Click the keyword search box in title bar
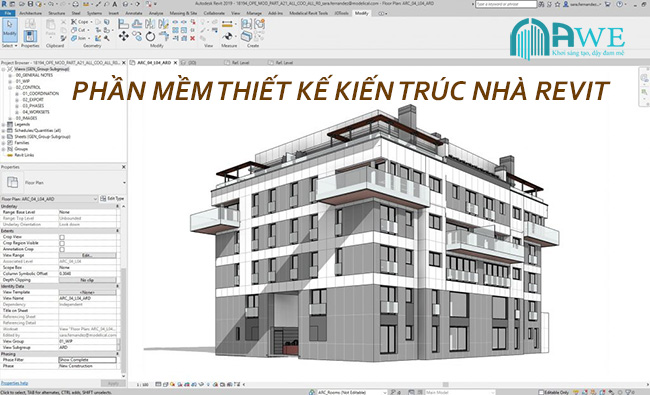 click(x=506, y=4)
